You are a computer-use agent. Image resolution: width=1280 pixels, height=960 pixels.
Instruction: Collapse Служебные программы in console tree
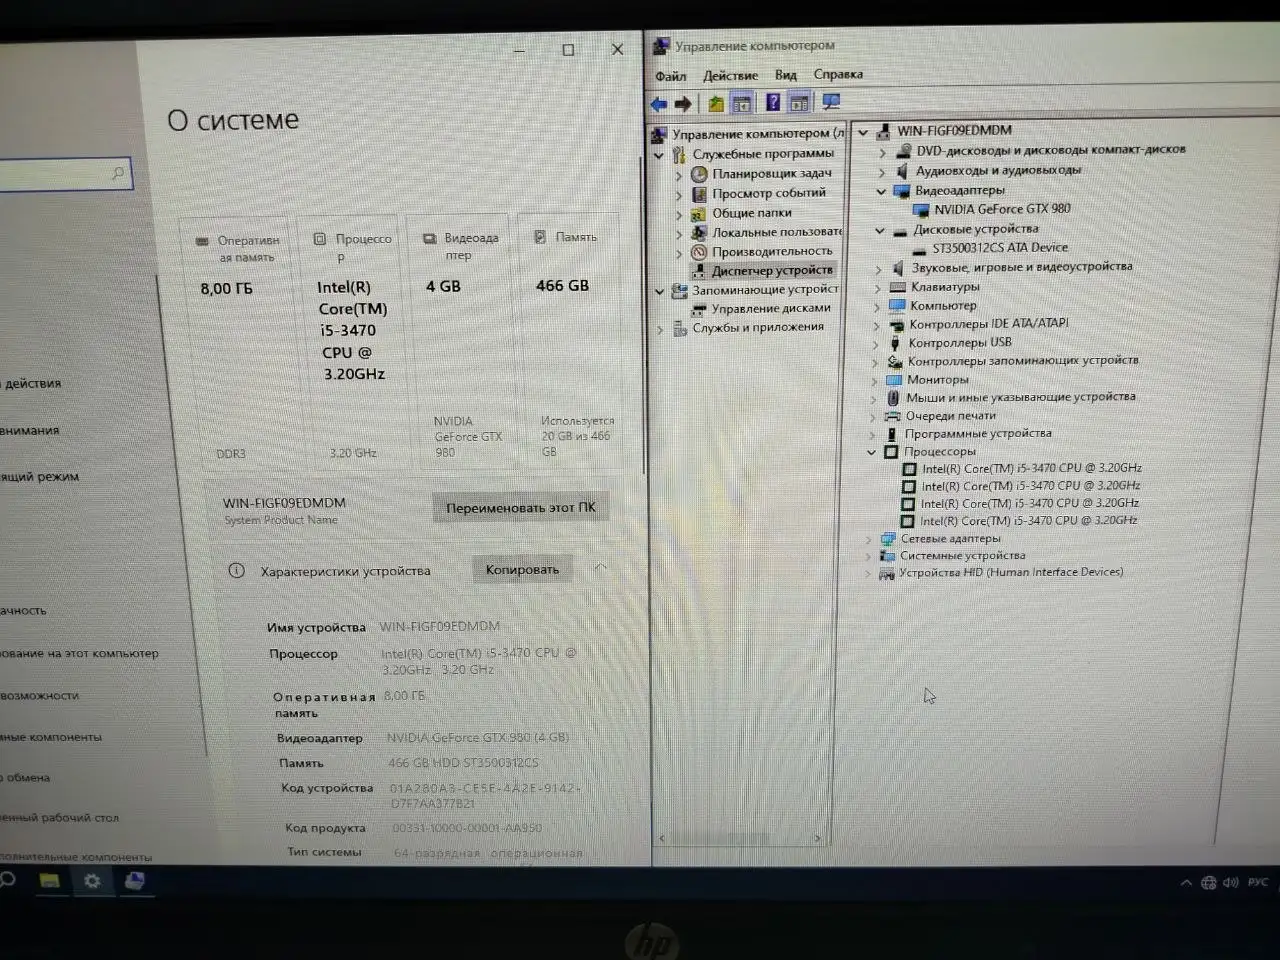coord(659,155)
